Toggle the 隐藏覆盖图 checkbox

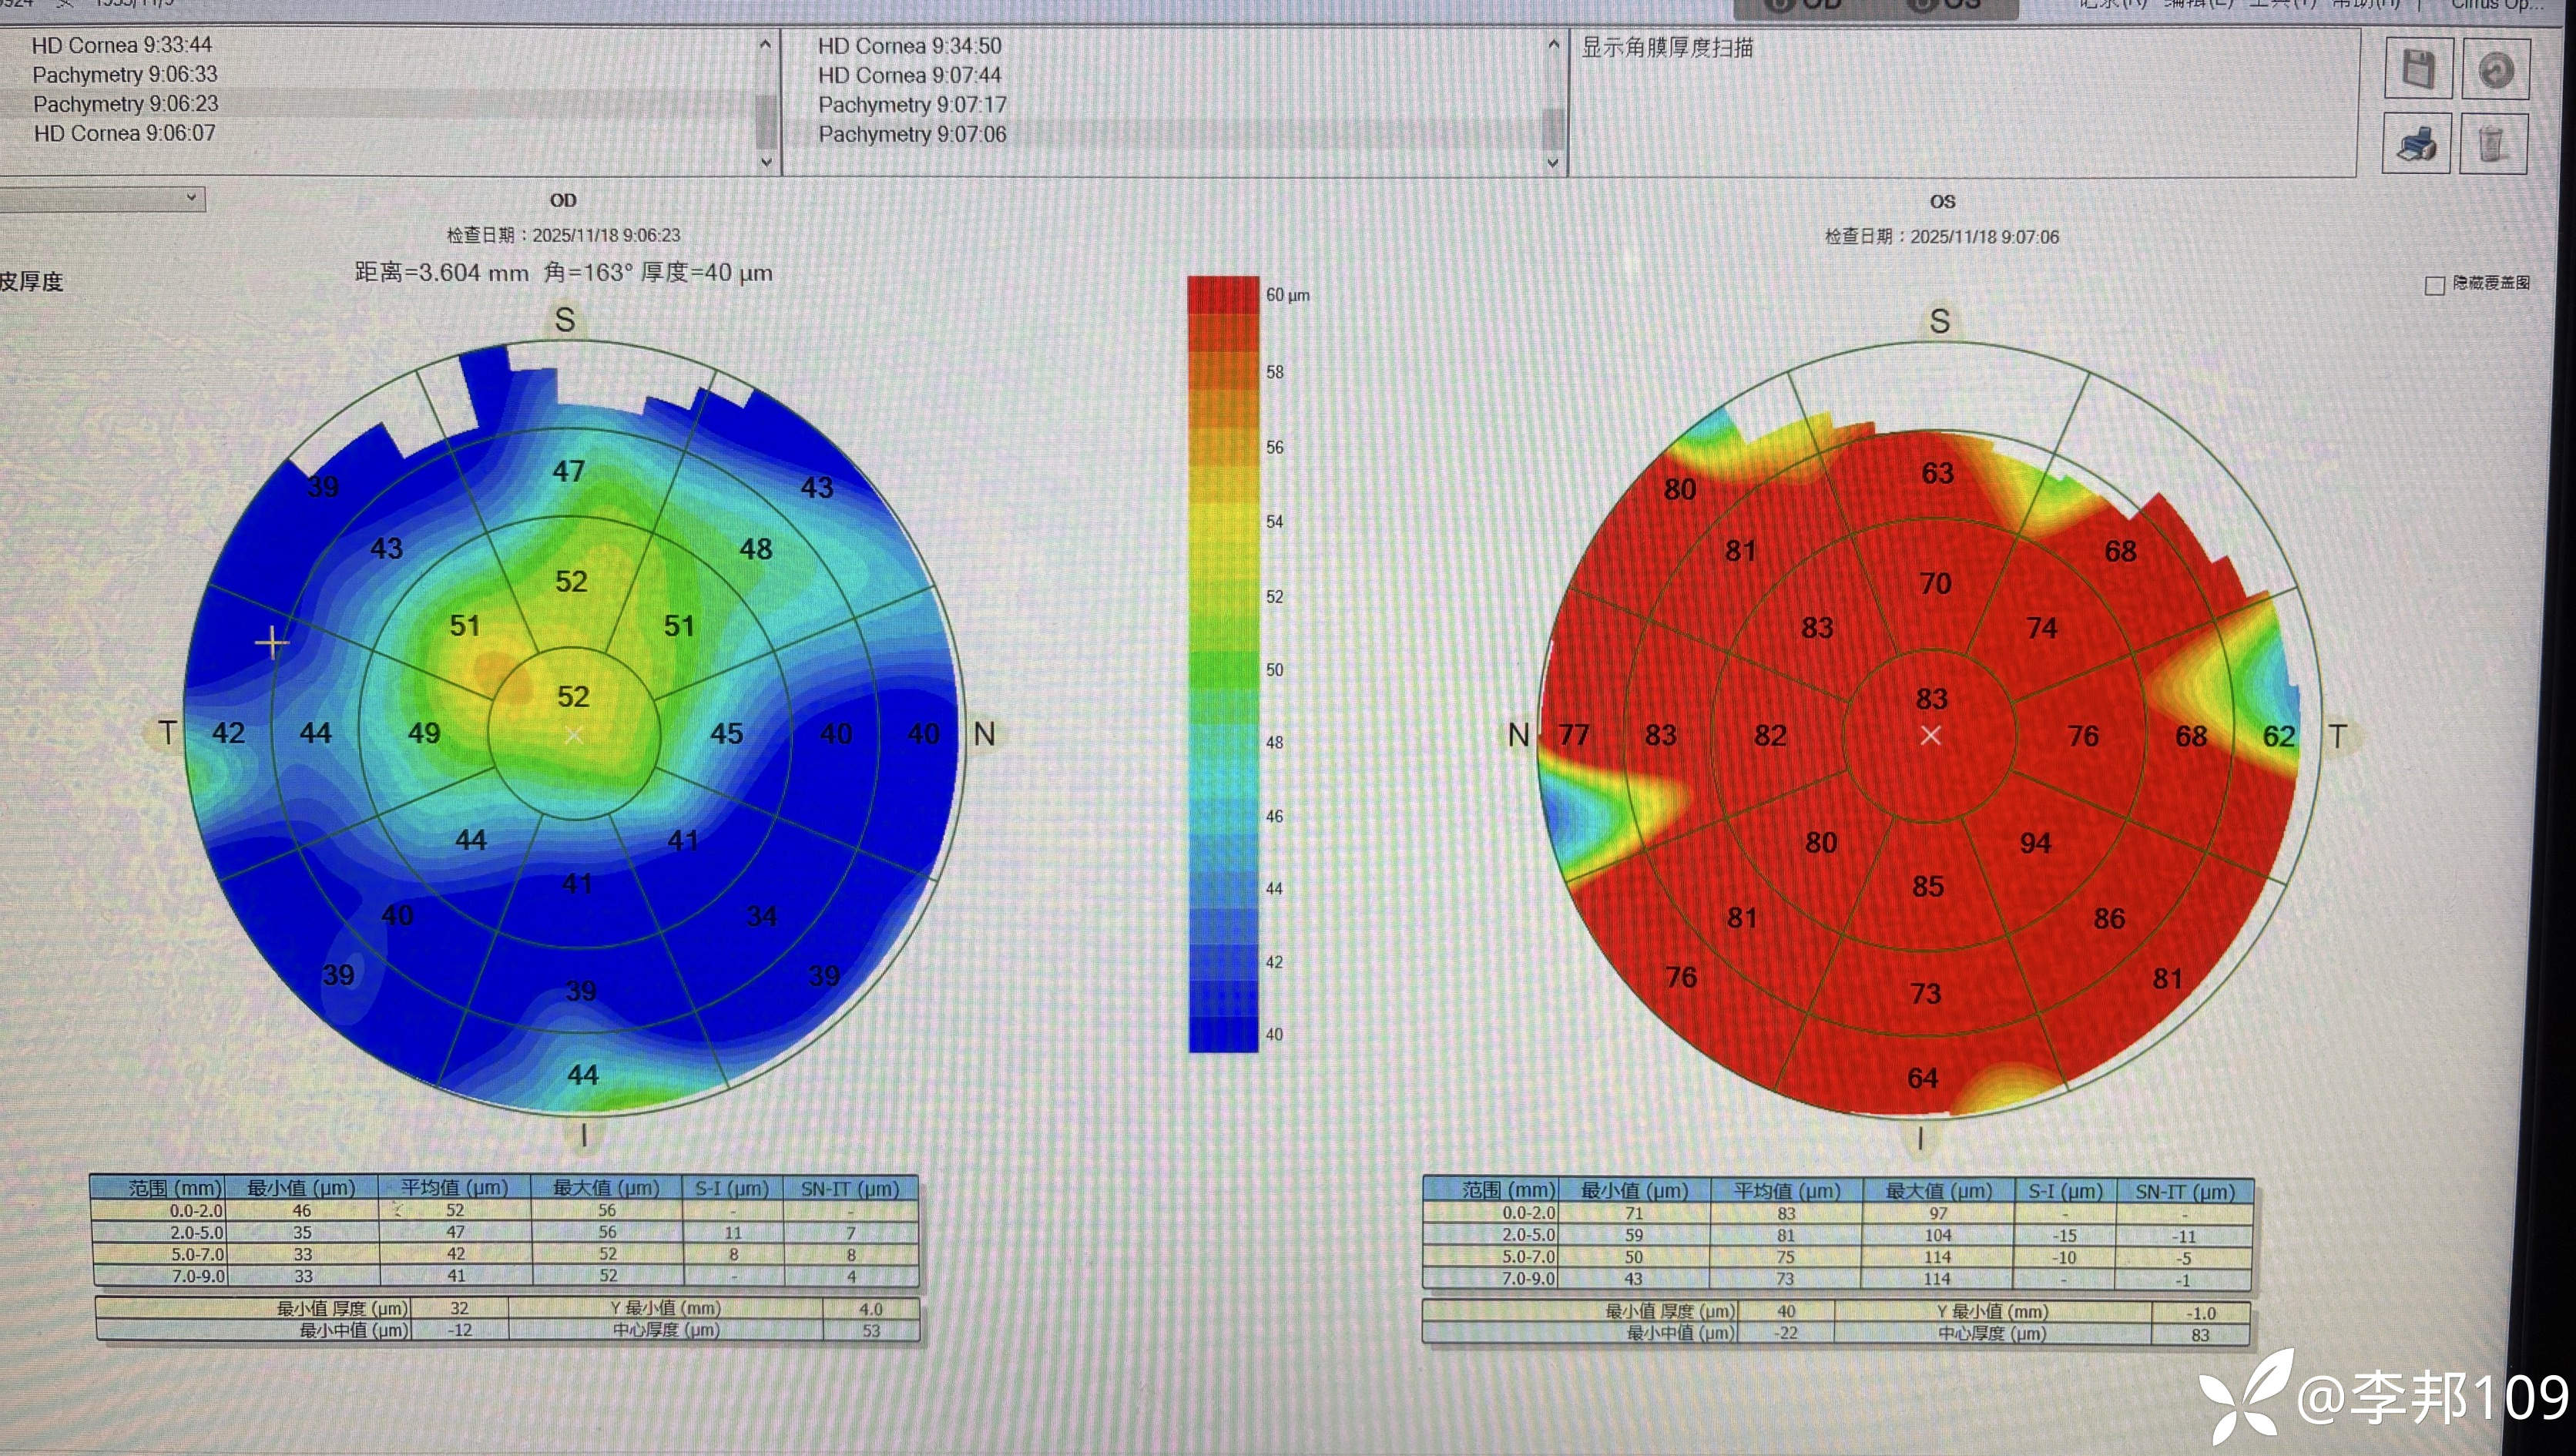2434,286
